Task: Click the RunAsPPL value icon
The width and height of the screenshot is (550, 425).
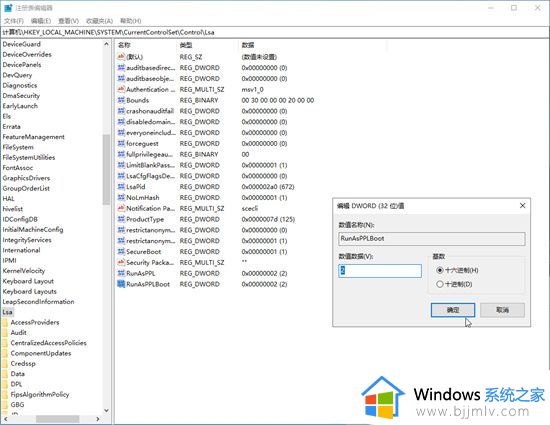Action: coord(121,273)
